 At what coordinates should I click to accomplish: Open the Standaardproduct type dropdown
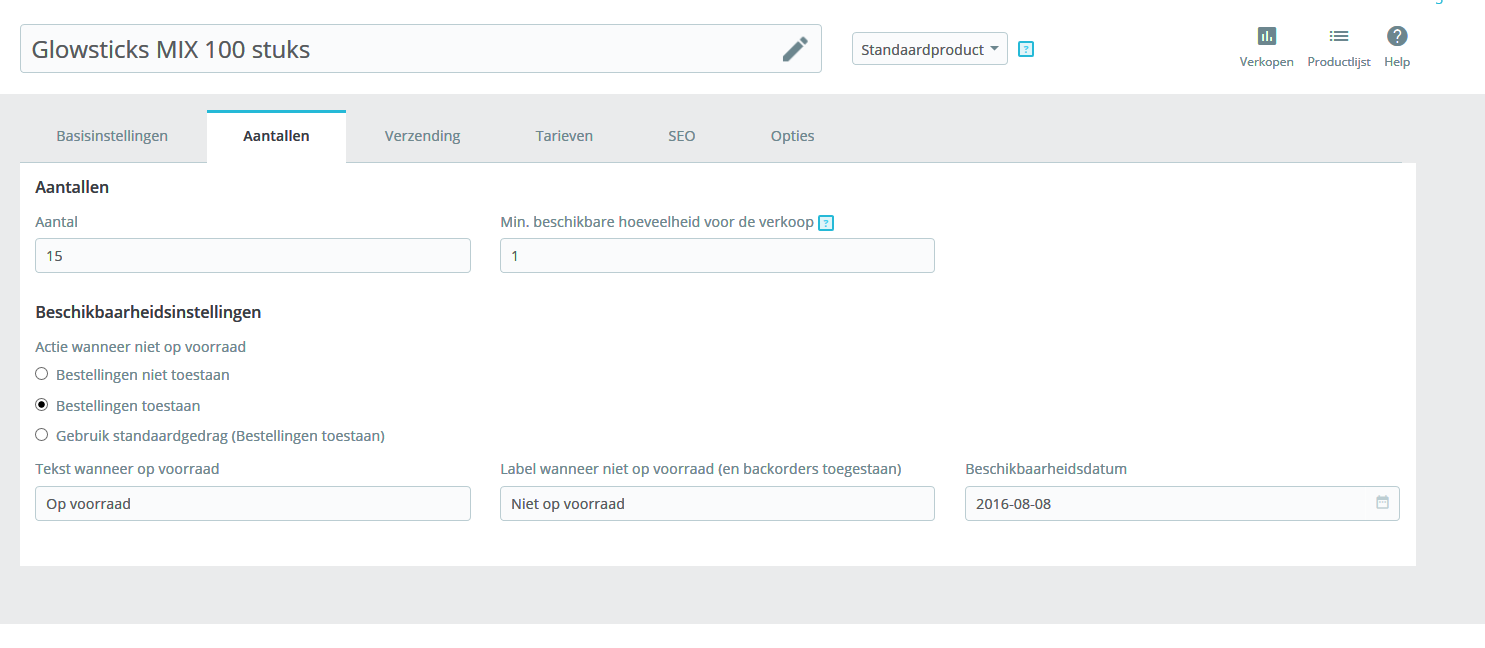click(x=930, y=48)
